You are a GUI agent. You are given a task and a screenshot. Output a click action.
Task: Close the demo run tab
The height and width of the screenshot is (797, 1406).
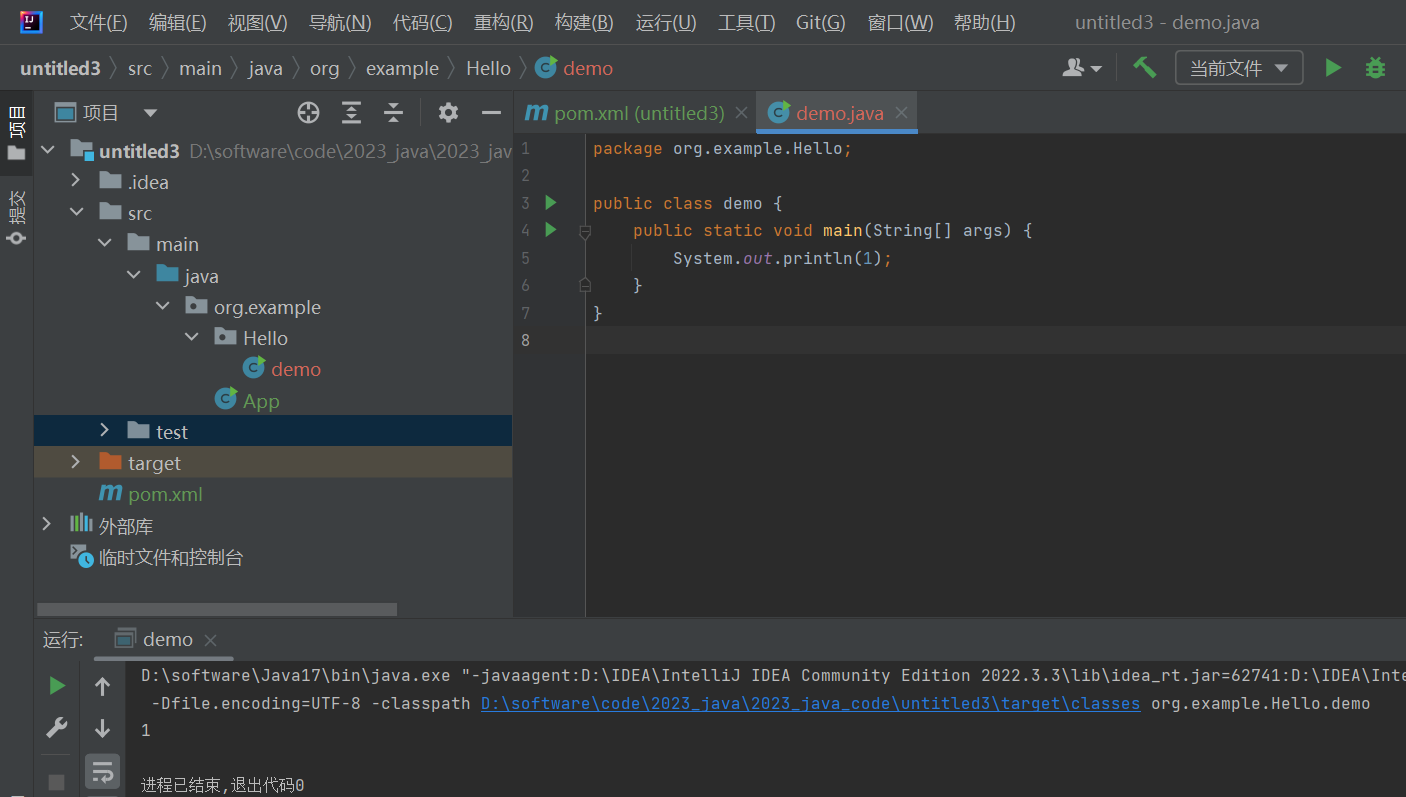coord(210,640)
